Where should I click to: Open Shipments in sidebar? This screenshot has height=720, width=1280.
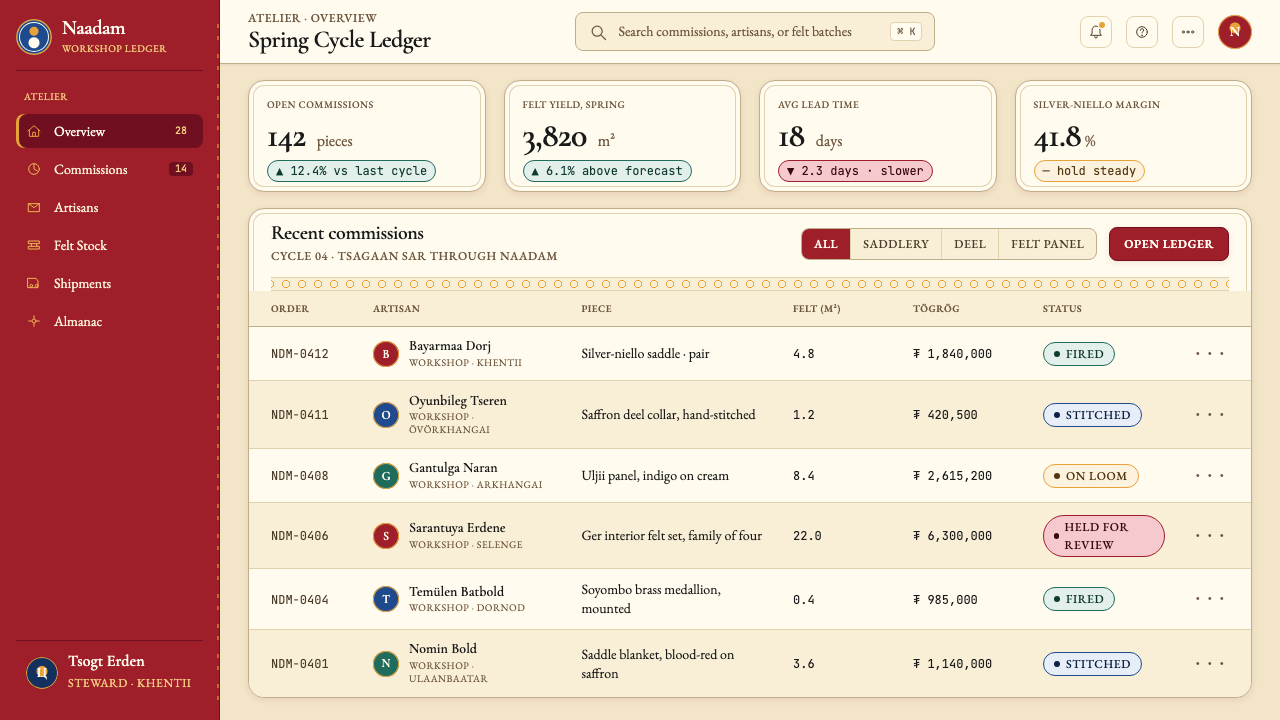click(110, 283)
